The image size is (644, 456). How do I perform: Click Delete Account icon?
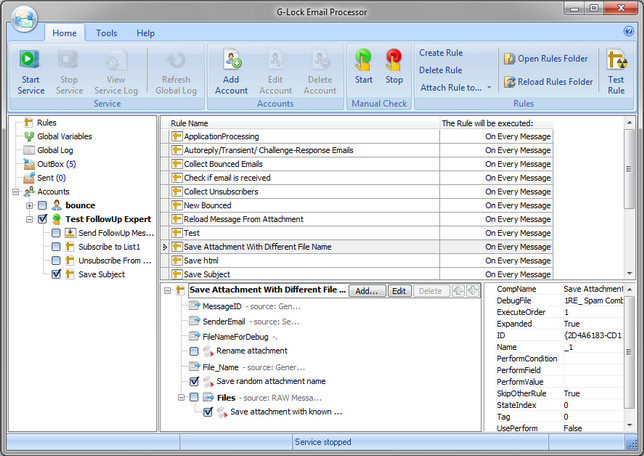click(320, 60)
